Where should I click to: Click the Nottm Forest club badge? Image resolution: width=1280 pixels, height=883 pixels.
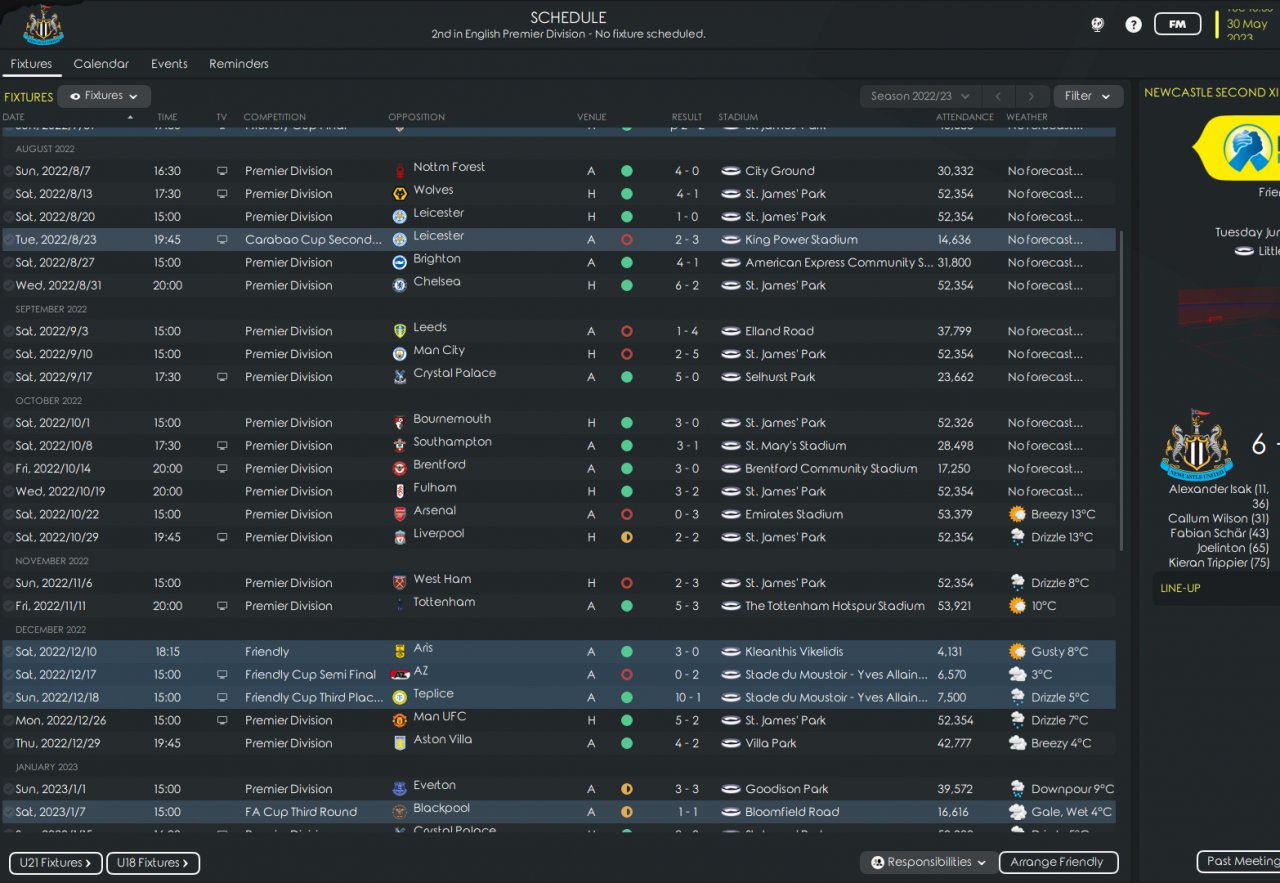coord(400,170)
